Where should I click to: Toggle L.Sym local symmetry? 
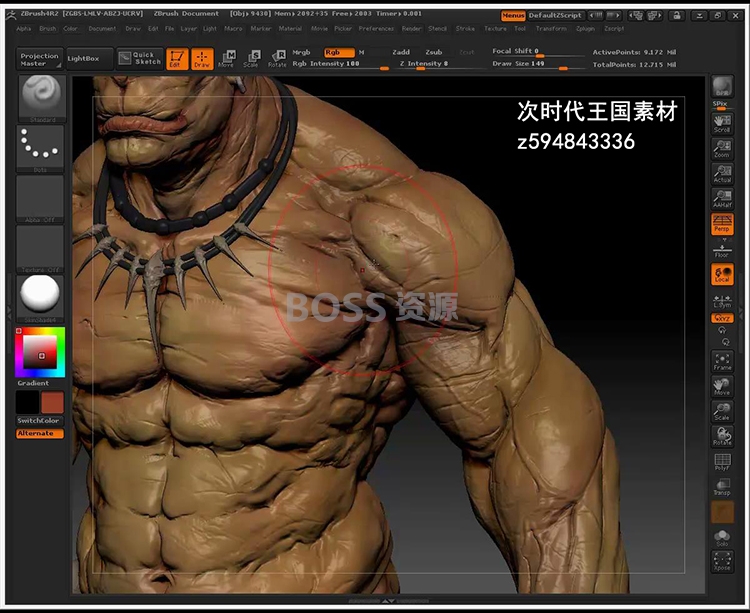pyautogui.click(x=722, y=301)
